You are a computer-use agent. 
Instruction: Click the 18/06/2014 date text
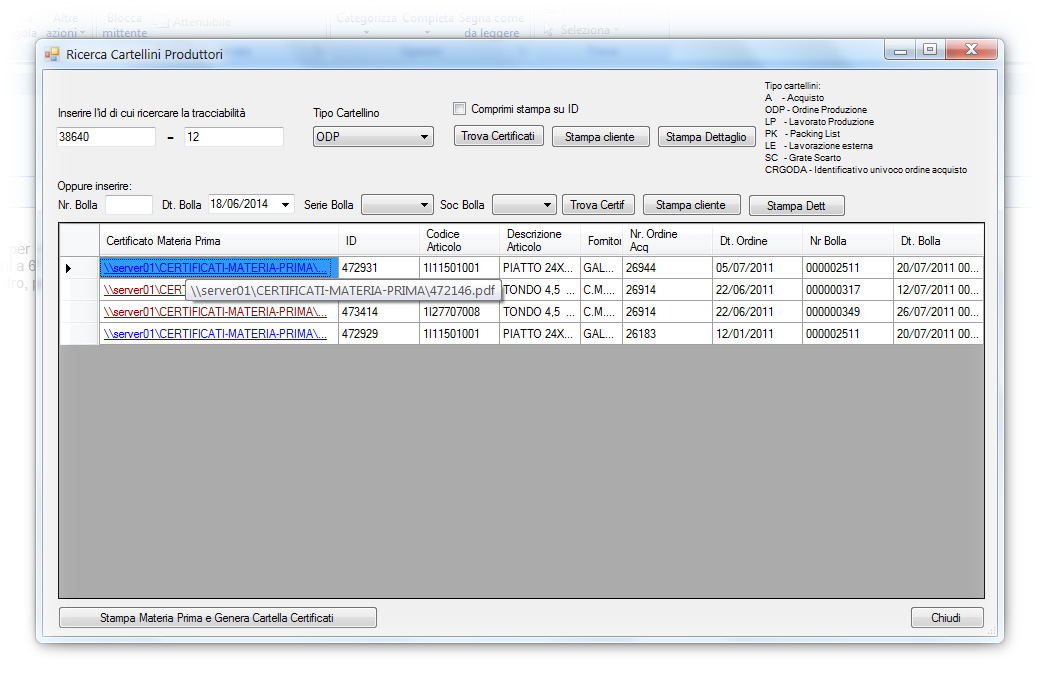[239, 204]
